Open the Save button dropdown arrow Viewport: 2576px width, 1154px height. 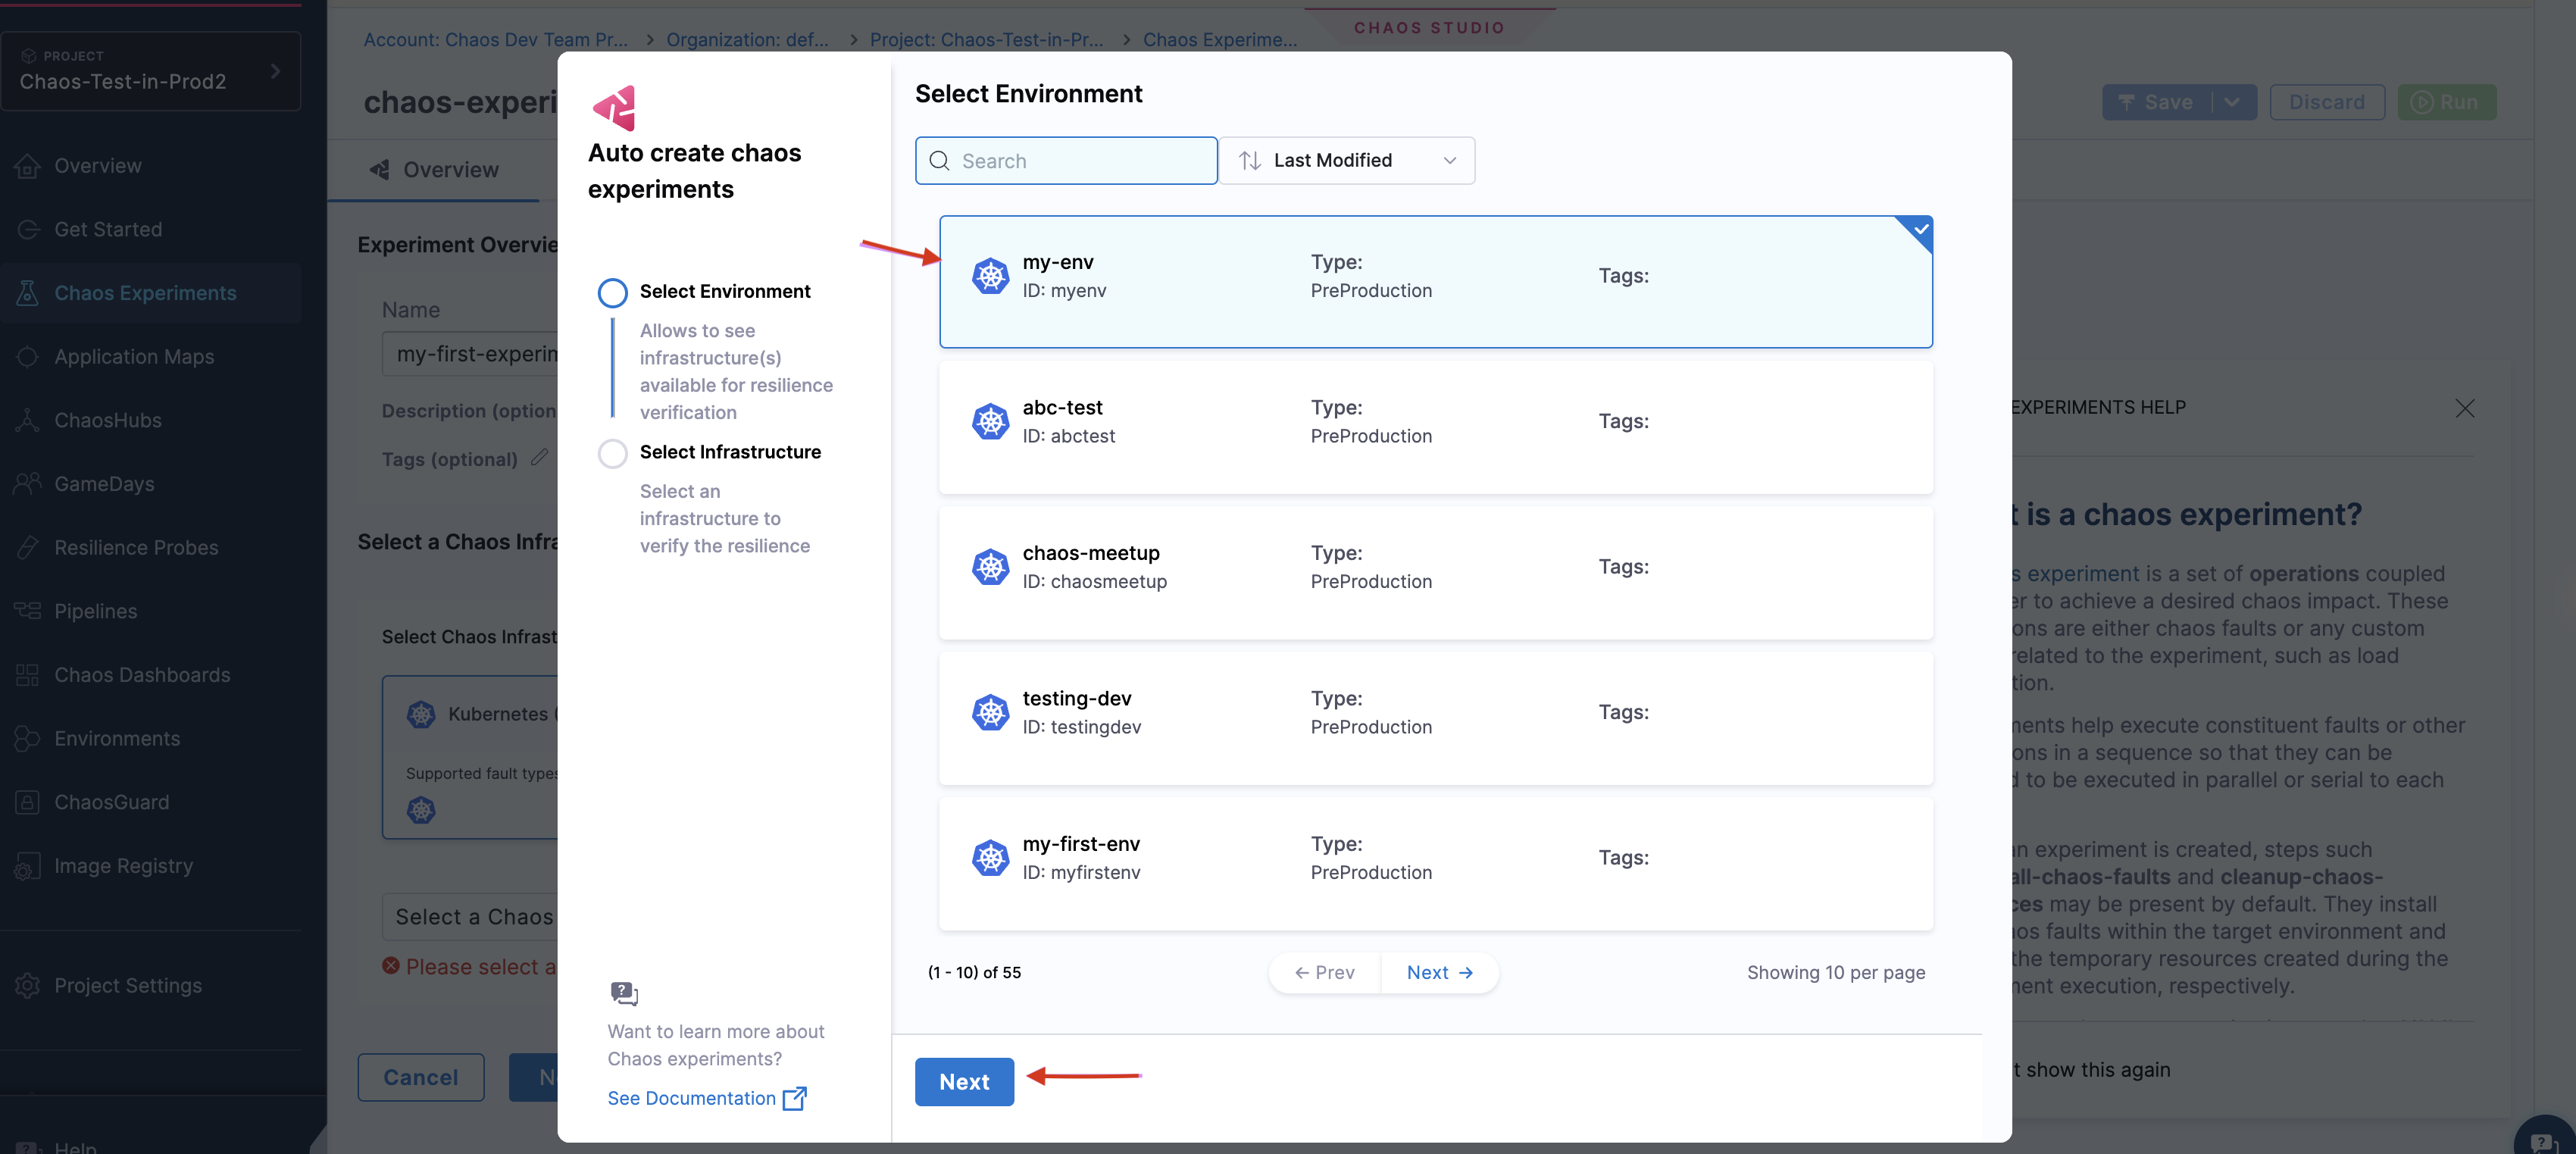tap(2232, 102)
